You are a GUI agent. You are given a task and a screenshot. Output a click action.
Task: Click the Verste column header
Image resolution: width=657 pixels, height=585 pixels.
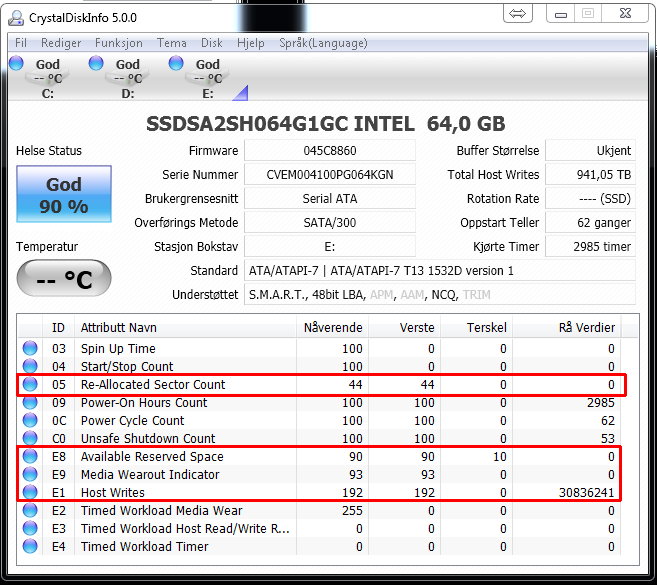(405, 327)
